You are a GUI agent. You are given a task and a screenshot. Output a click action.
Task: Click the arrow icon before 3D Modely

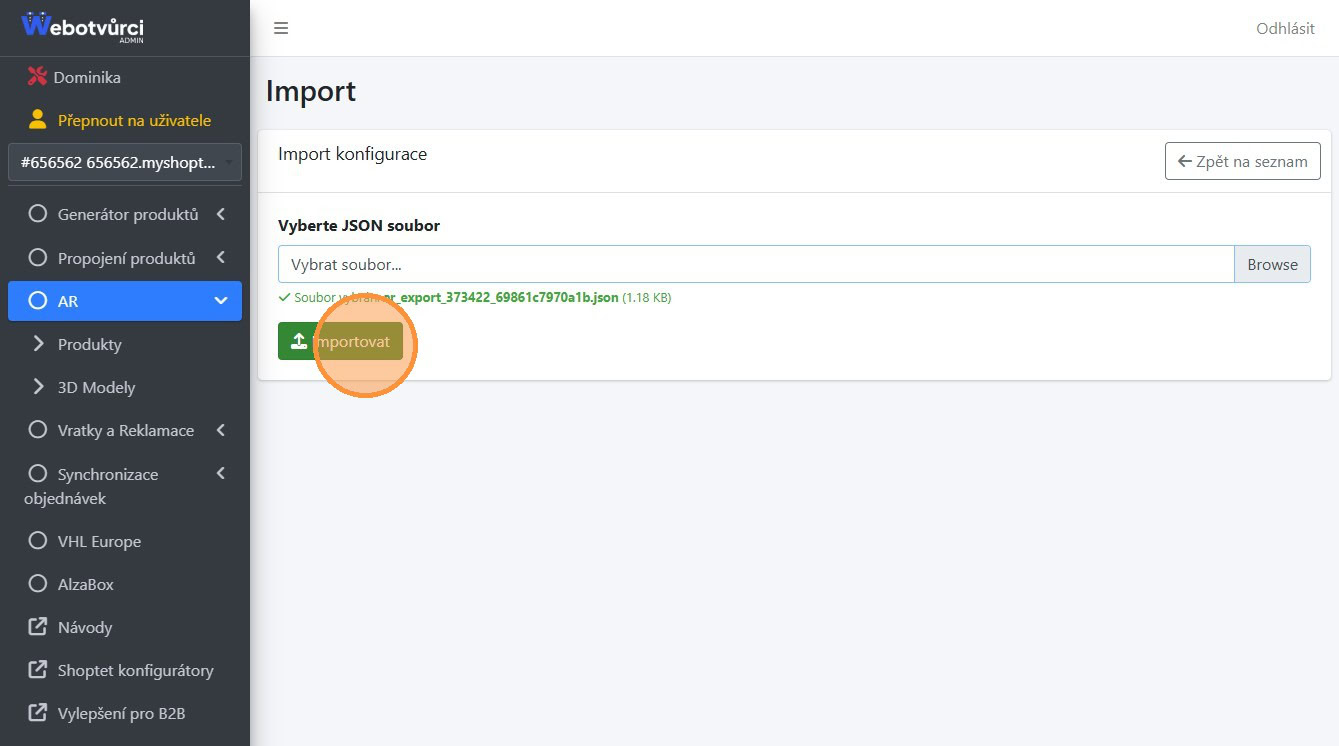tap(38, 386)
